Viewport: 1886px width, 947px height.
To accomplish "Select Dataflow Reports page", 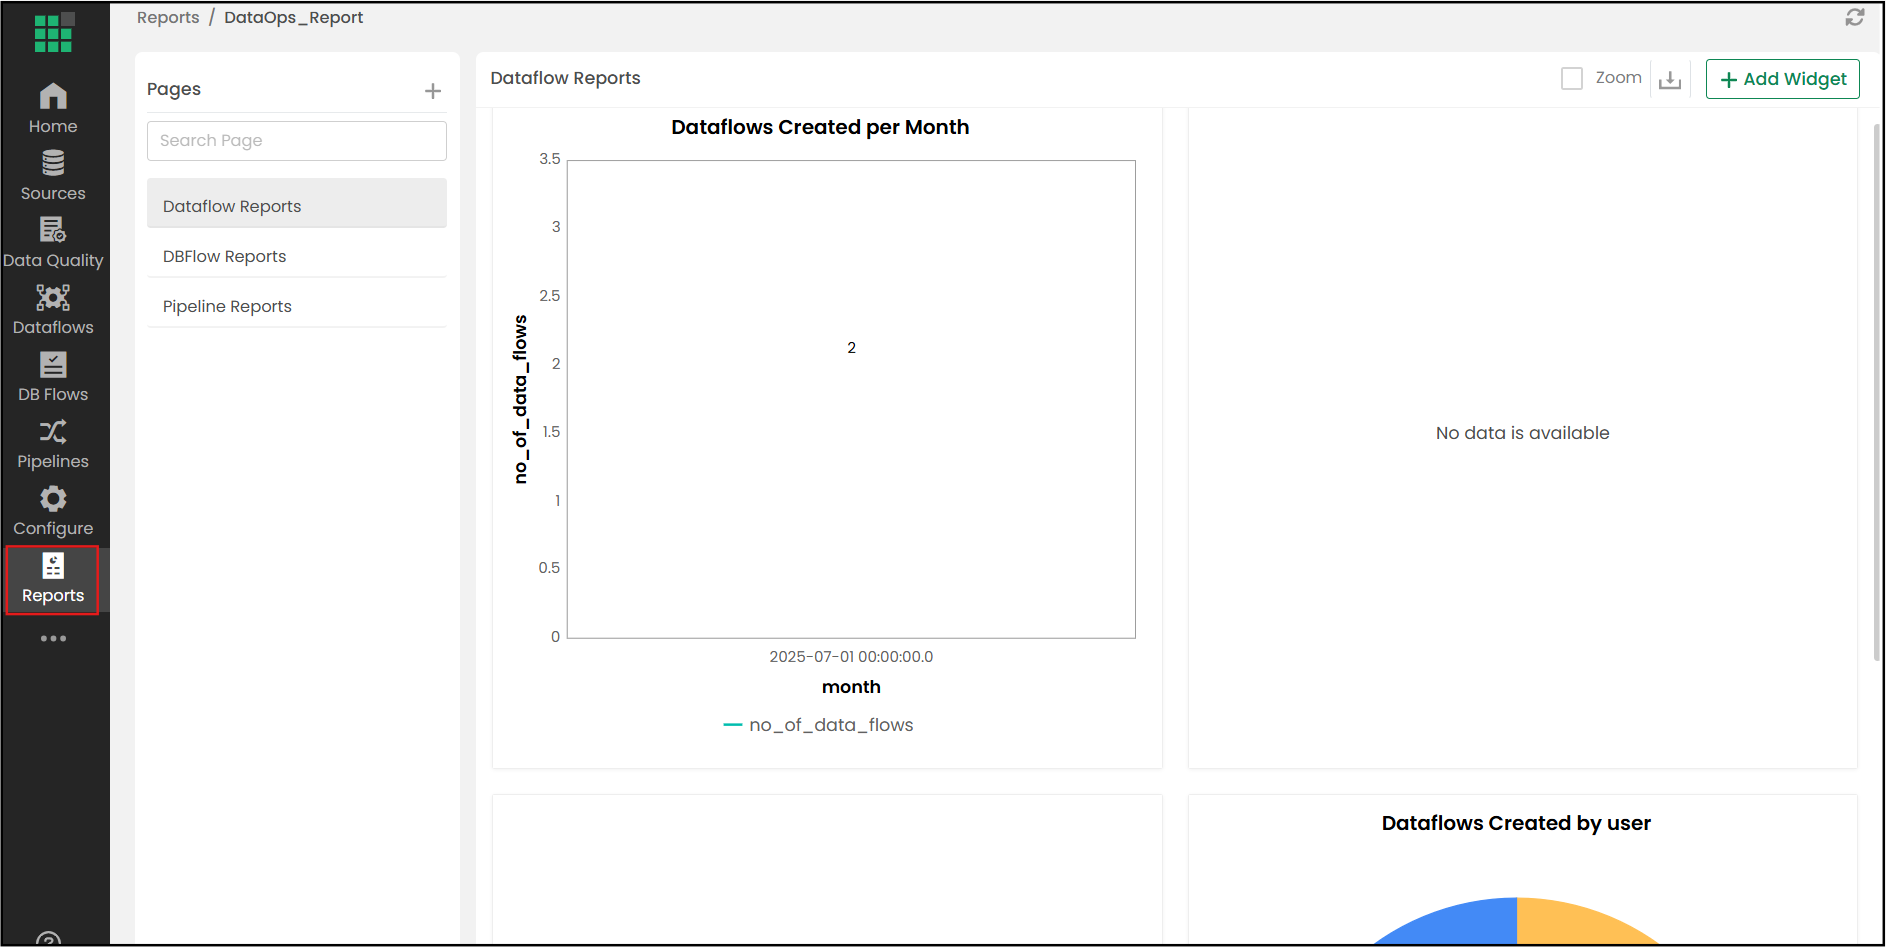I will [297, 204].
